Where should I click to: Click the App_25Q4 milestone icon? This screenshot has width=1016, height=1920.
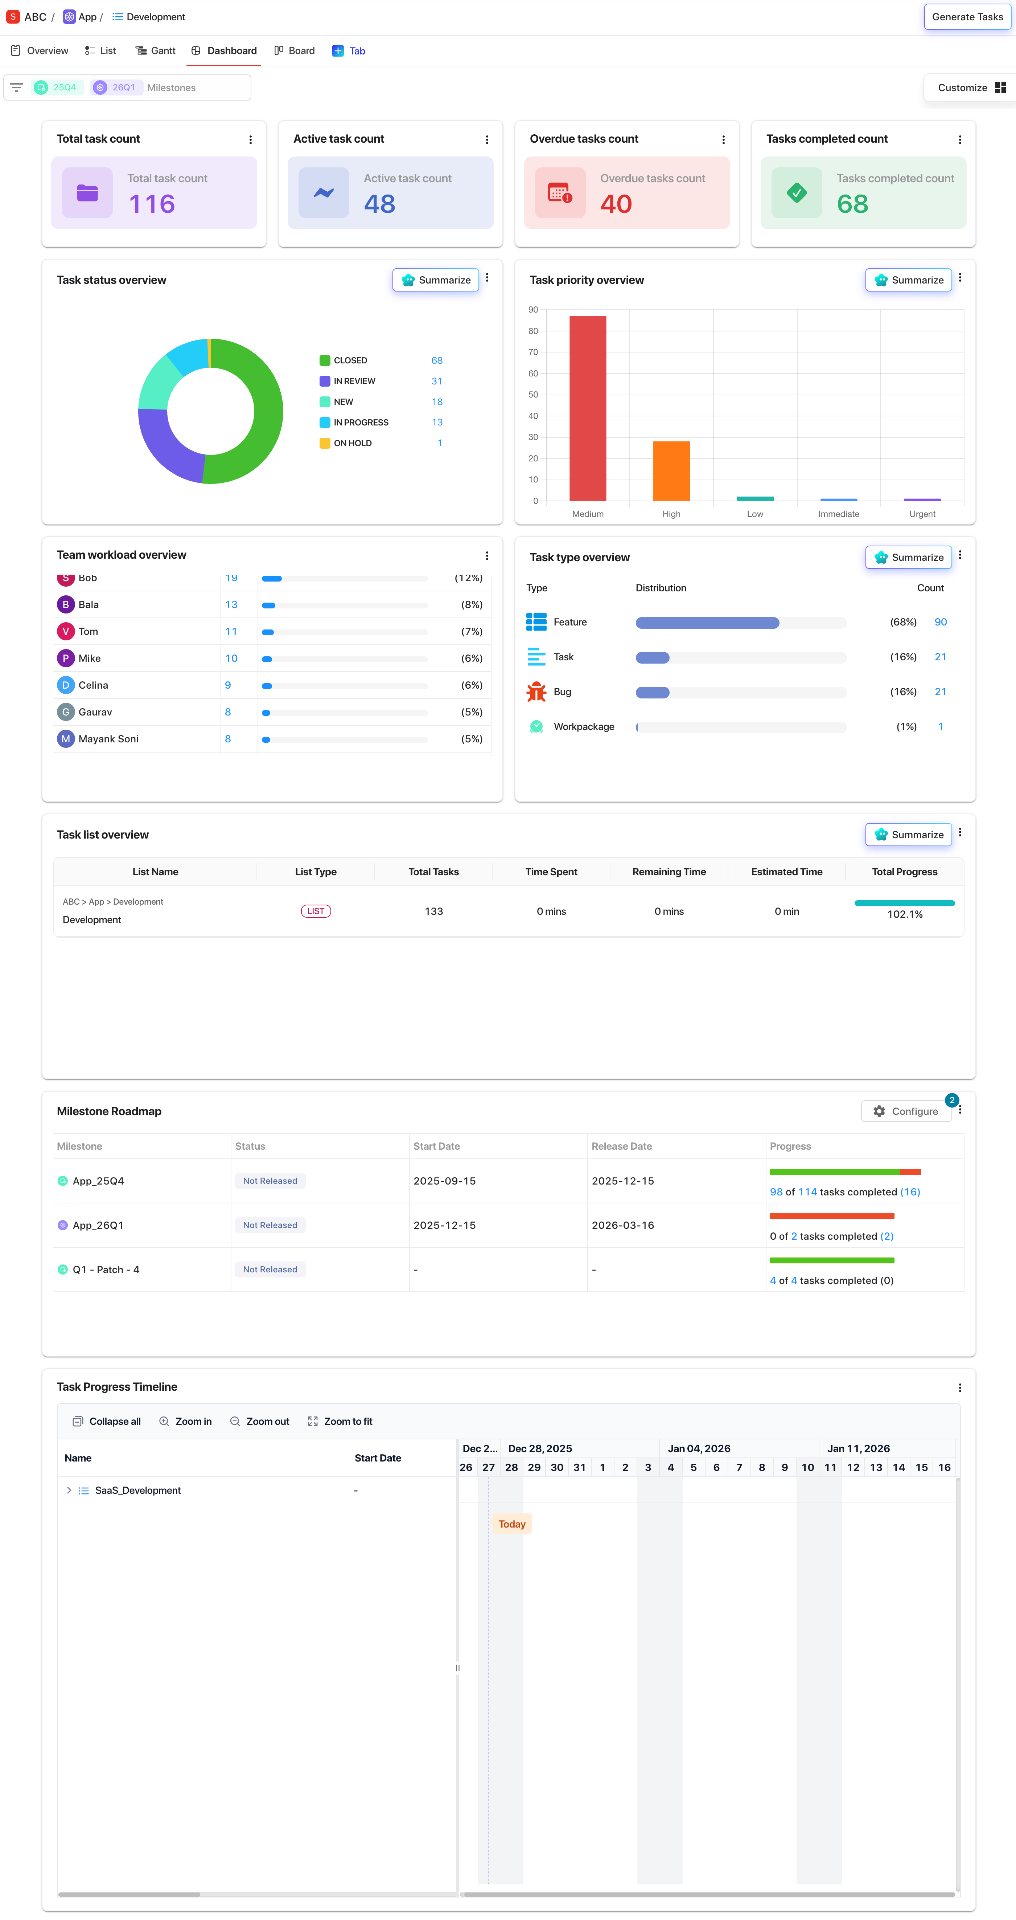(x=63, y=1181)
